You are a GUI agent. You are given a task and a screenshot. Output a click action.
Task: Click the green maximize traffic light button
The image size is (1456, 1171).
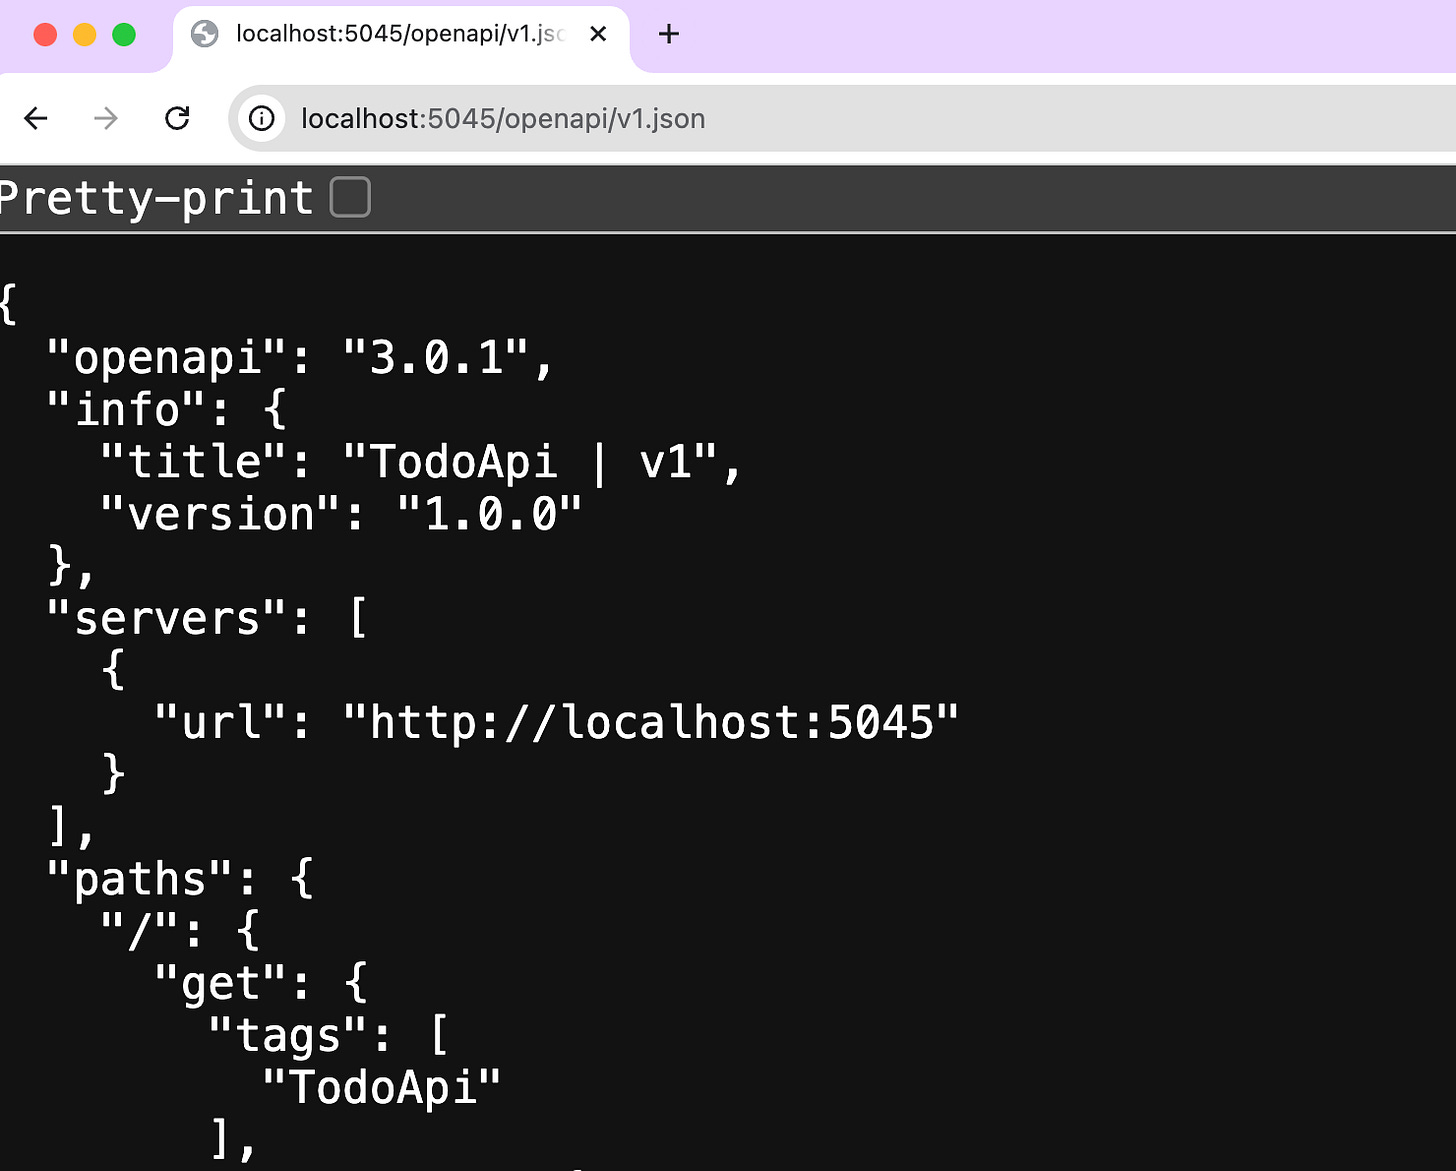124,33
